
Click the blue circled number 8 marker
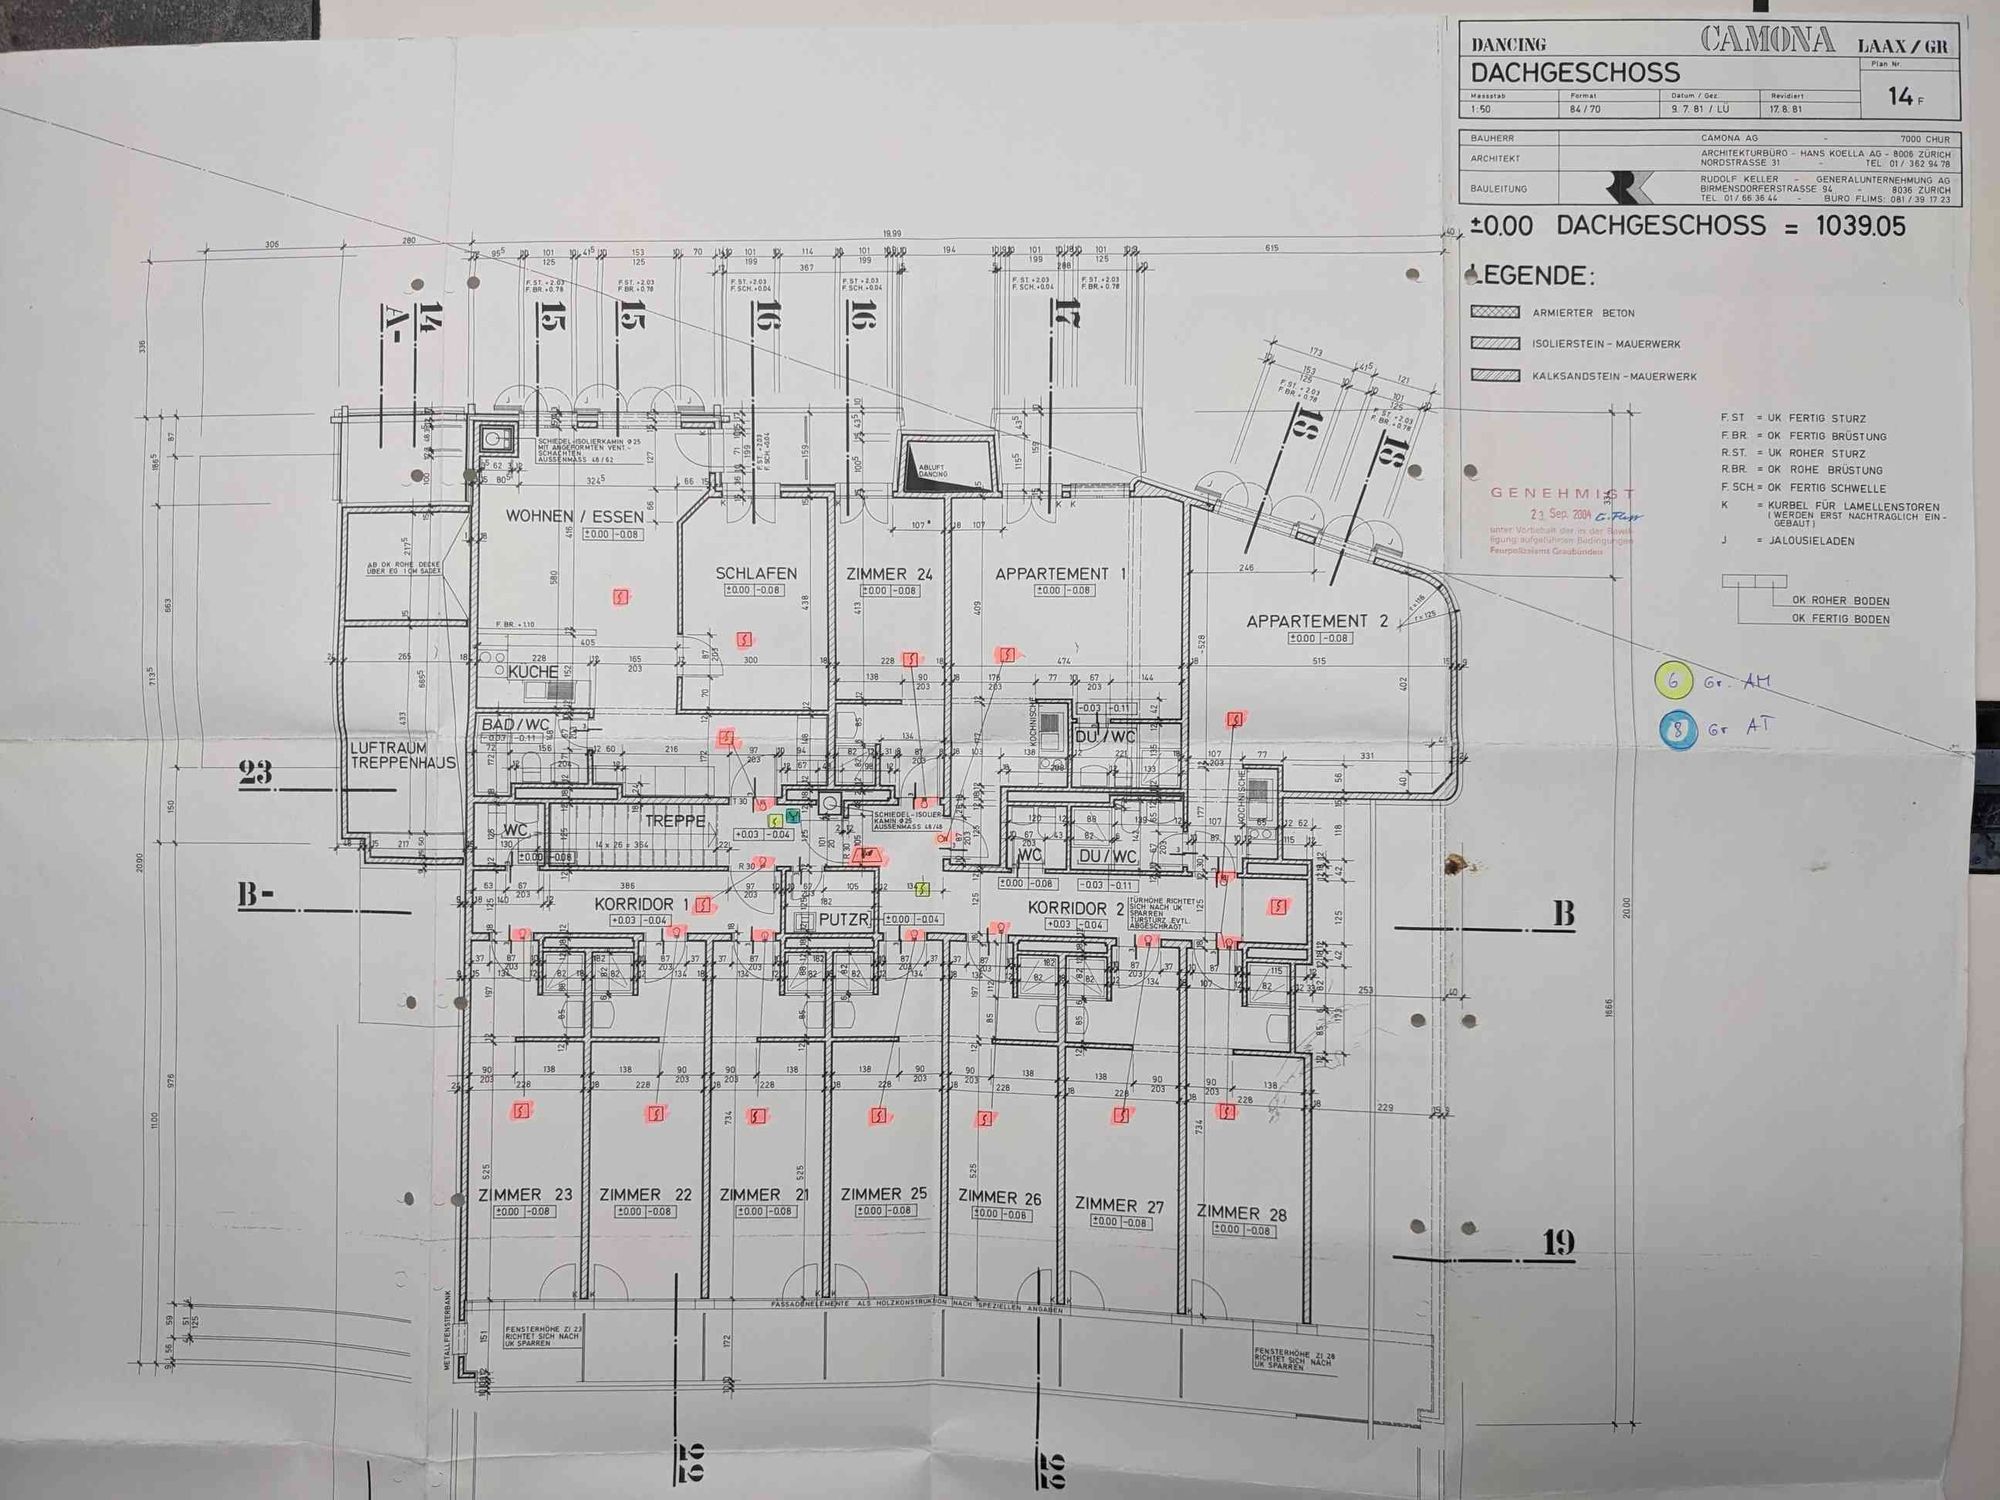click(x=1678, y=729)
